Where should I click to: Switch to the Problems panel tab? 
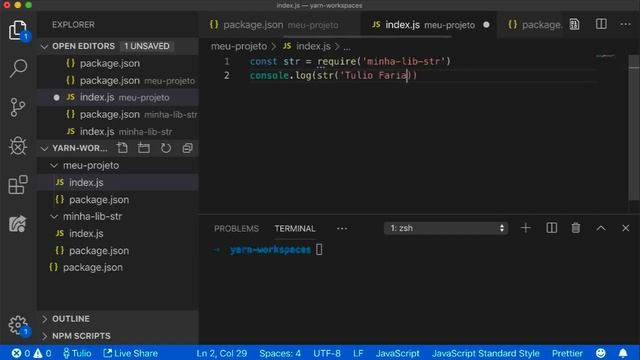click(x=236, y=229)
